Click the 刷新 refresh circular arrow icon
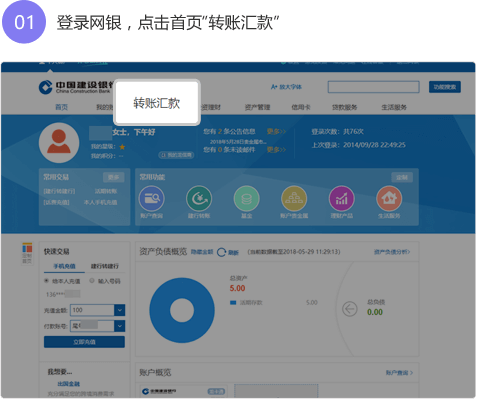 (221, 252)
